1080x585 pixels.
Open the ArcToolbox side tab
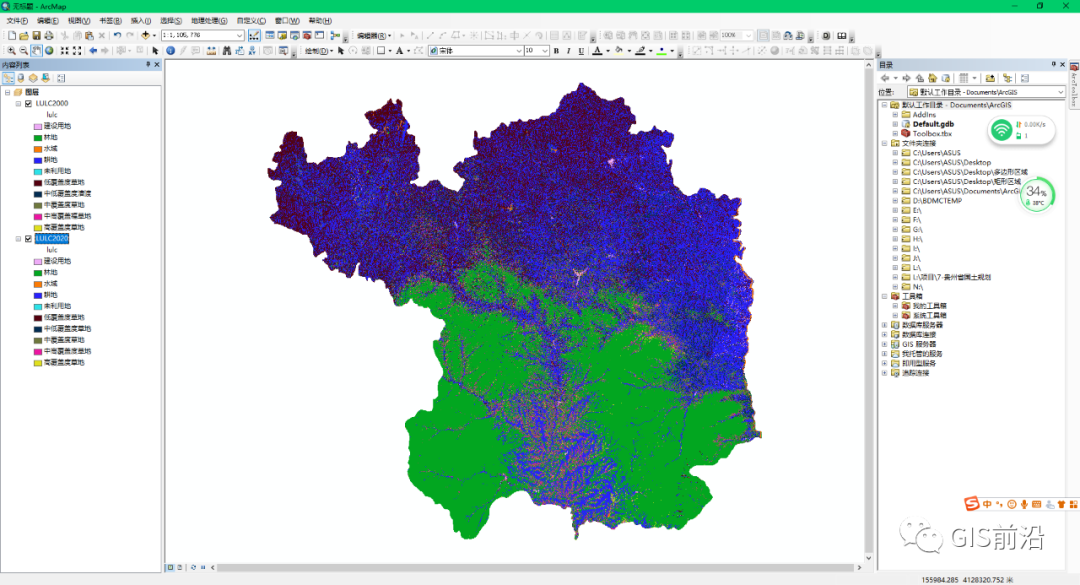[x=1074, y=87]
